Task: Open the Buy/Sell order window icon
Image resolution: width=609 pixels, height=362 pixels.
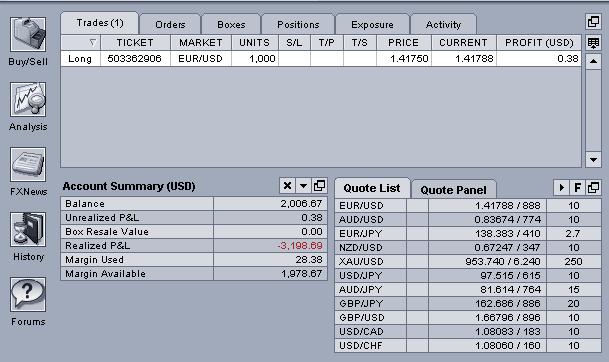Action: (28, 35)
